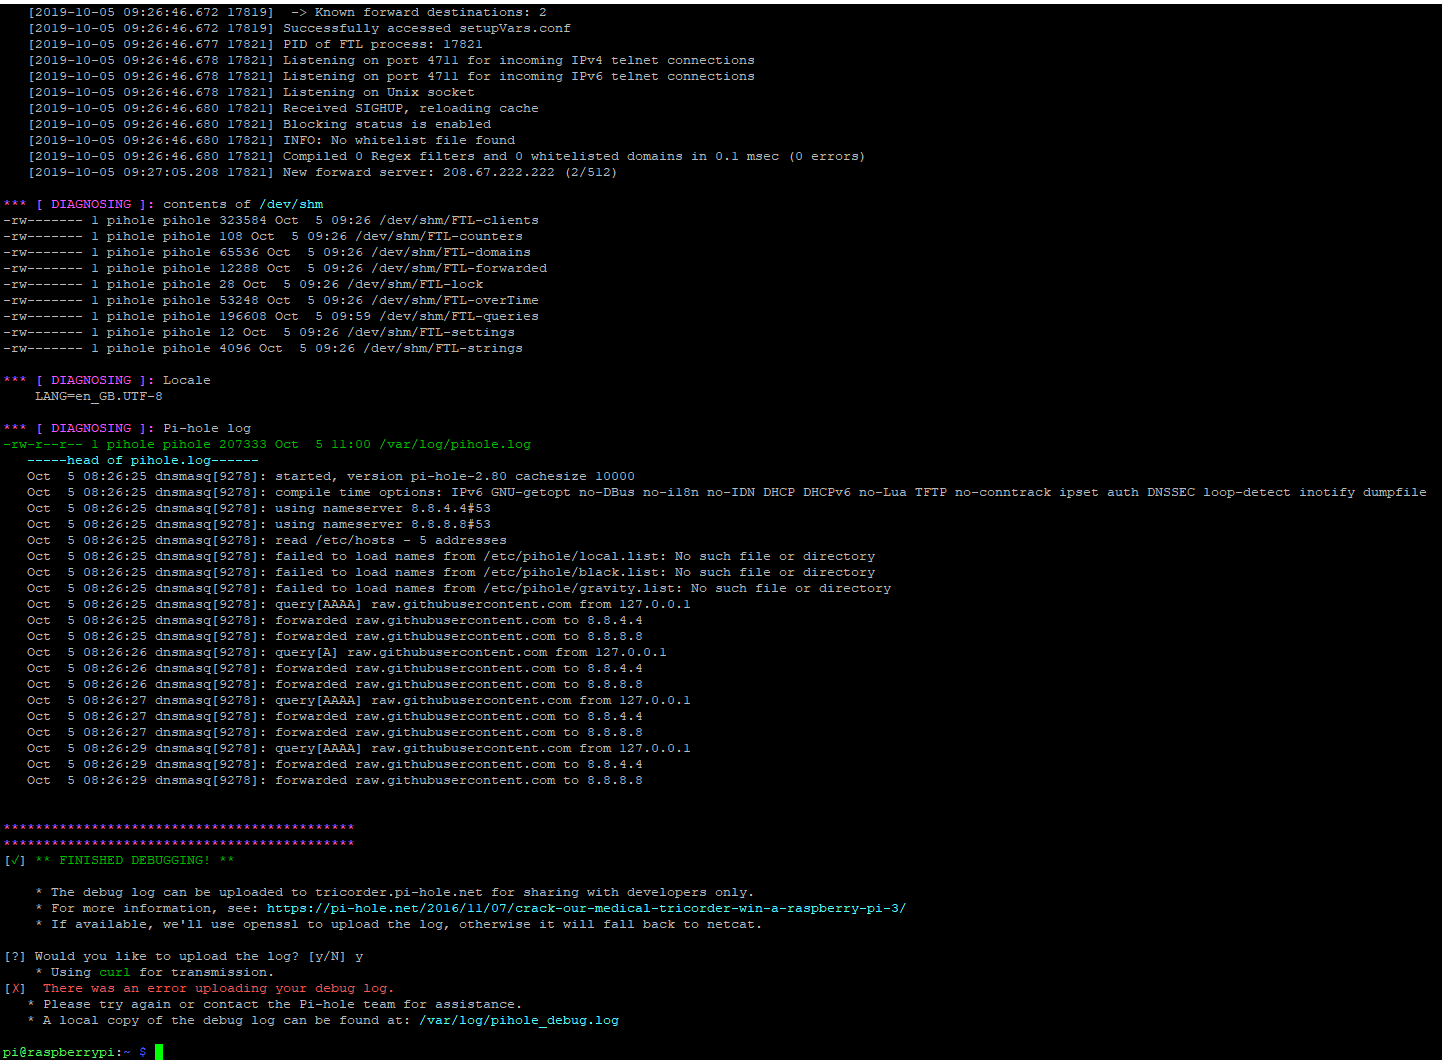Click the /dev/shm/FTL-counters file entry
1442x1060 pixels.
(263, 236)
